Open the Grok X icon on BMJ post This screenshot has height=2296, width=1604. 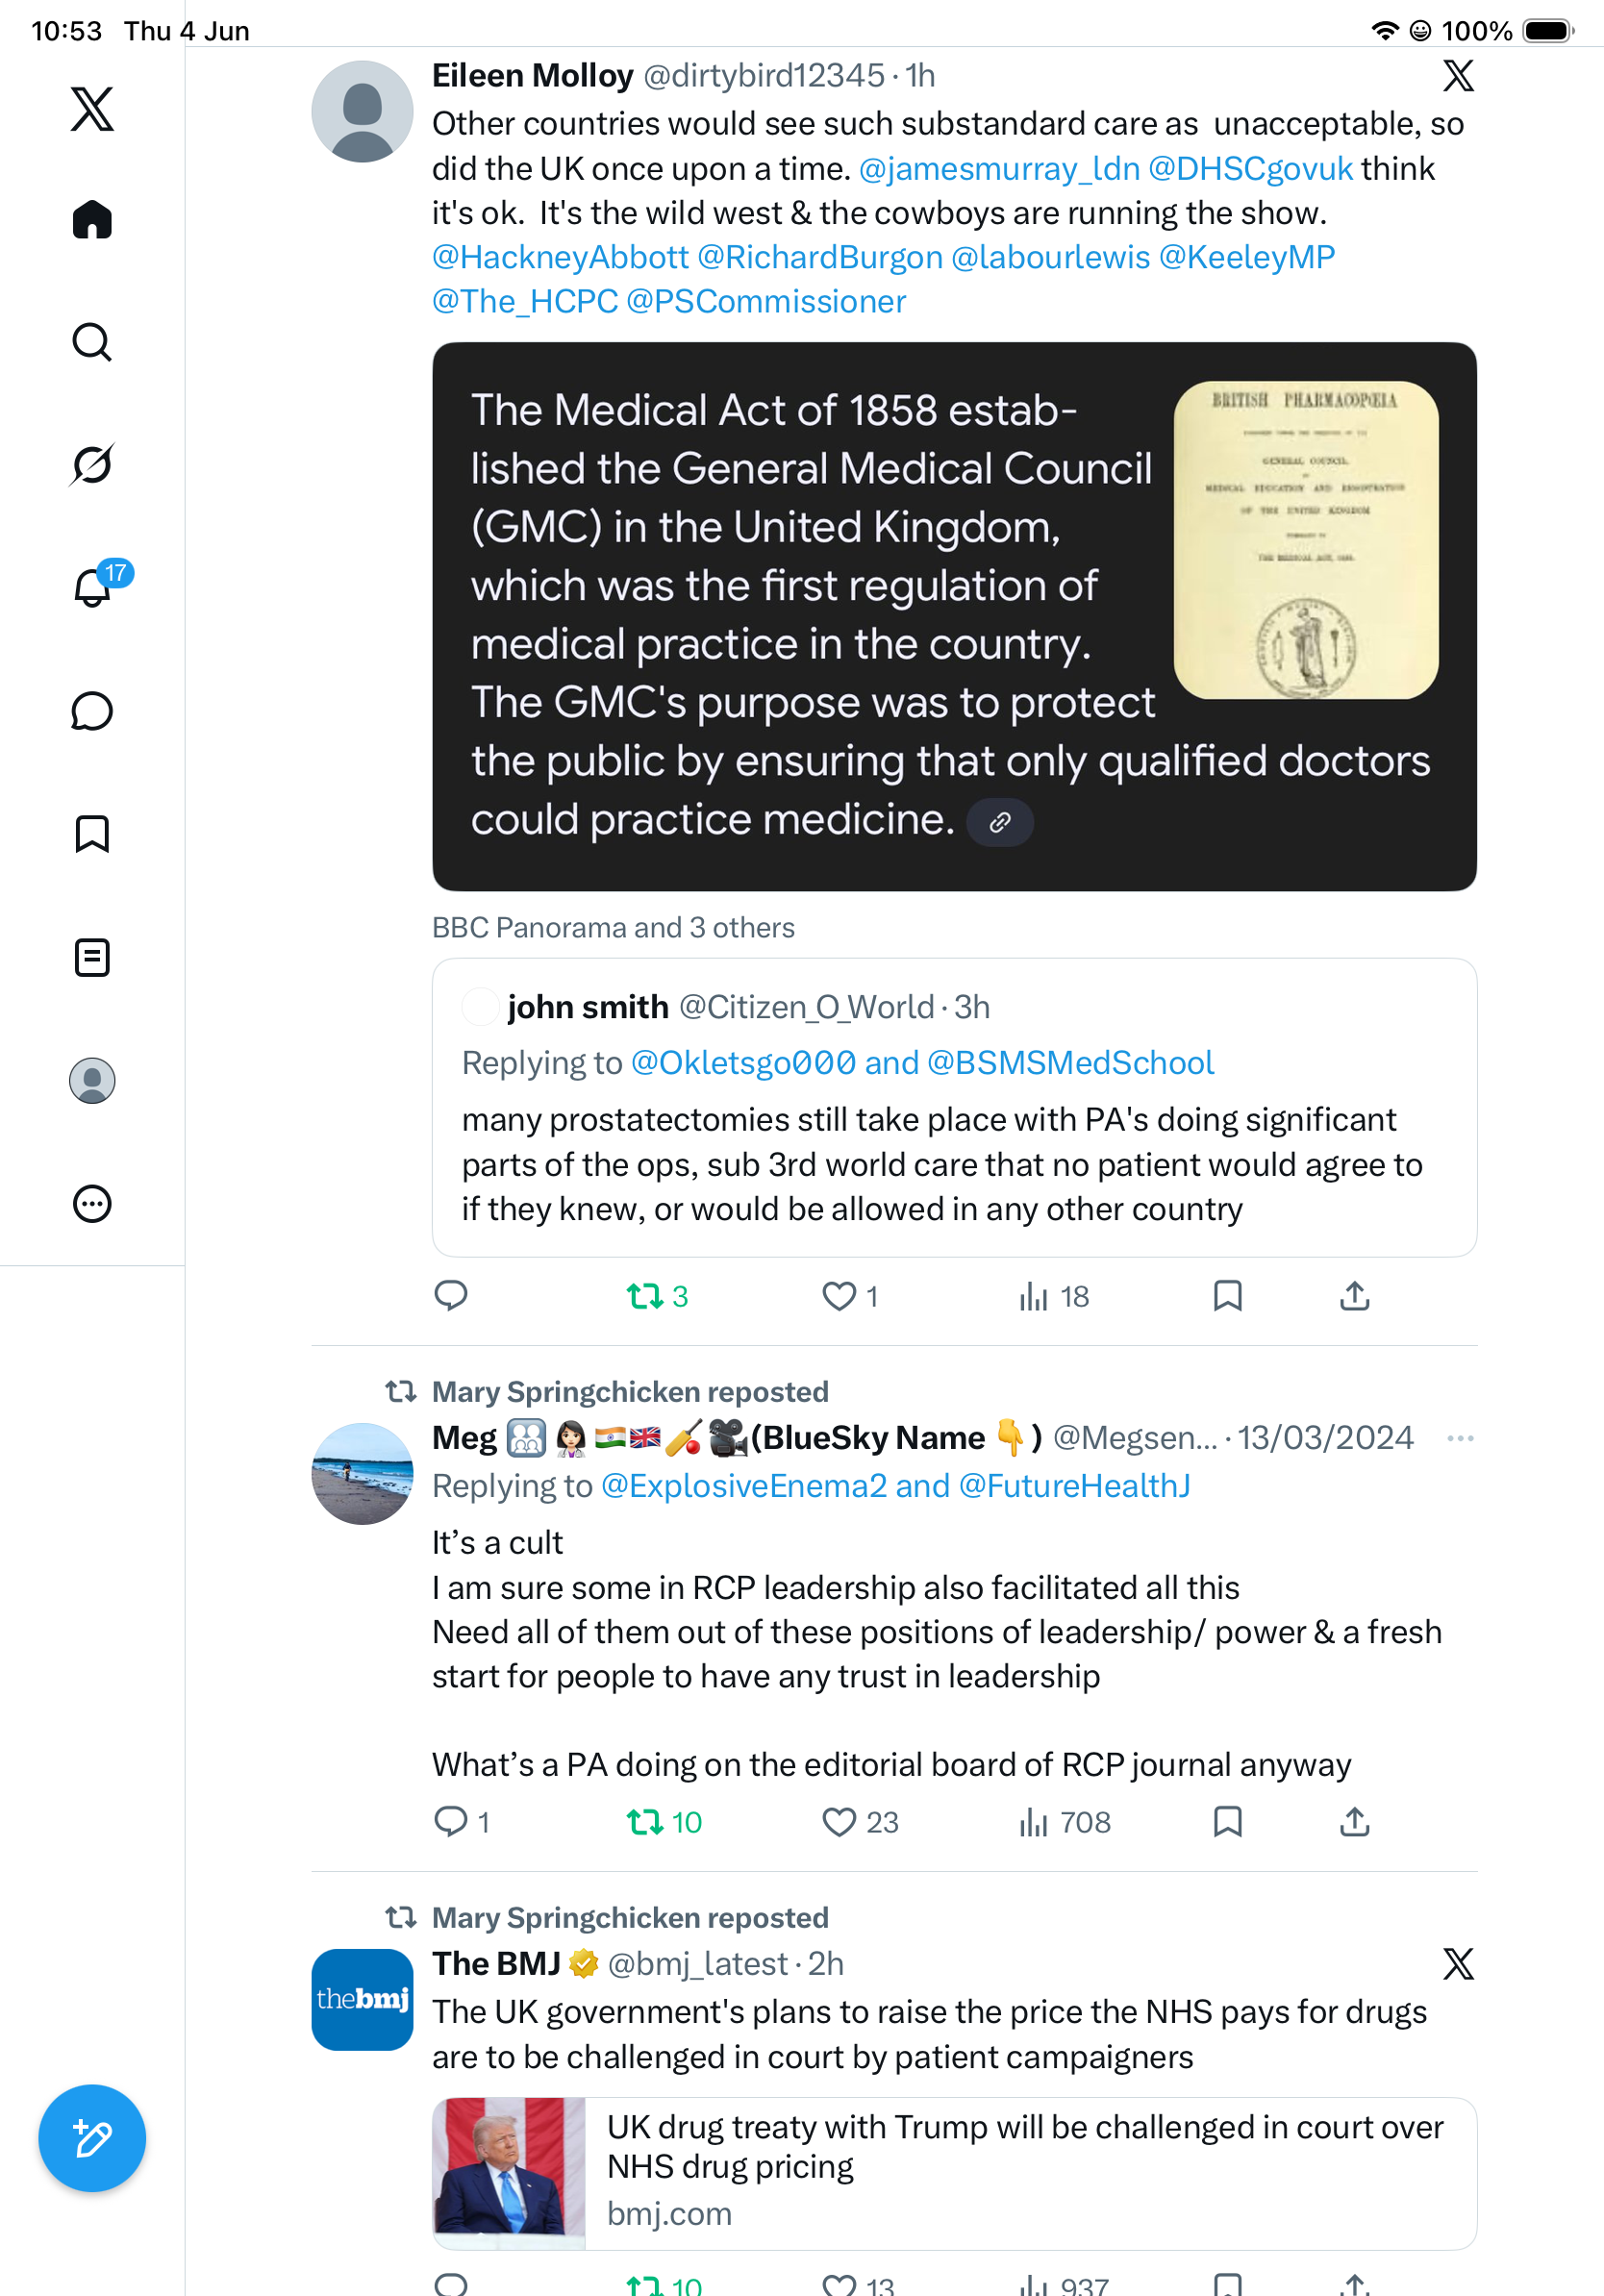[1458, 1964]
